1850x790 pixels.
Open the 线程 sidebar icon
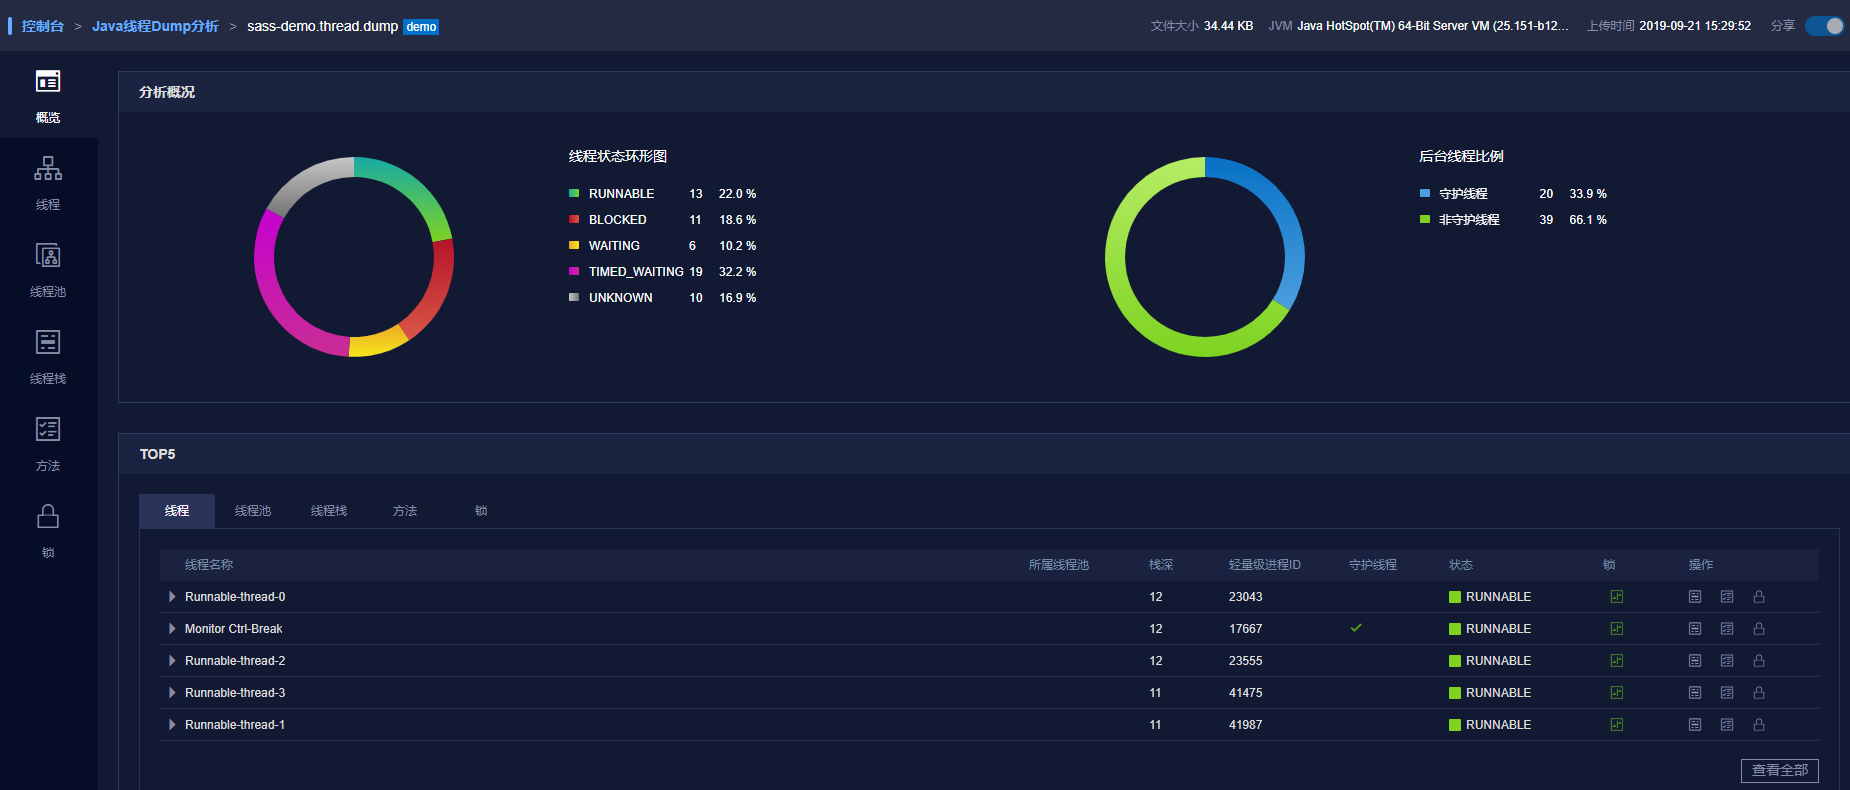click(x=48, y=168)
